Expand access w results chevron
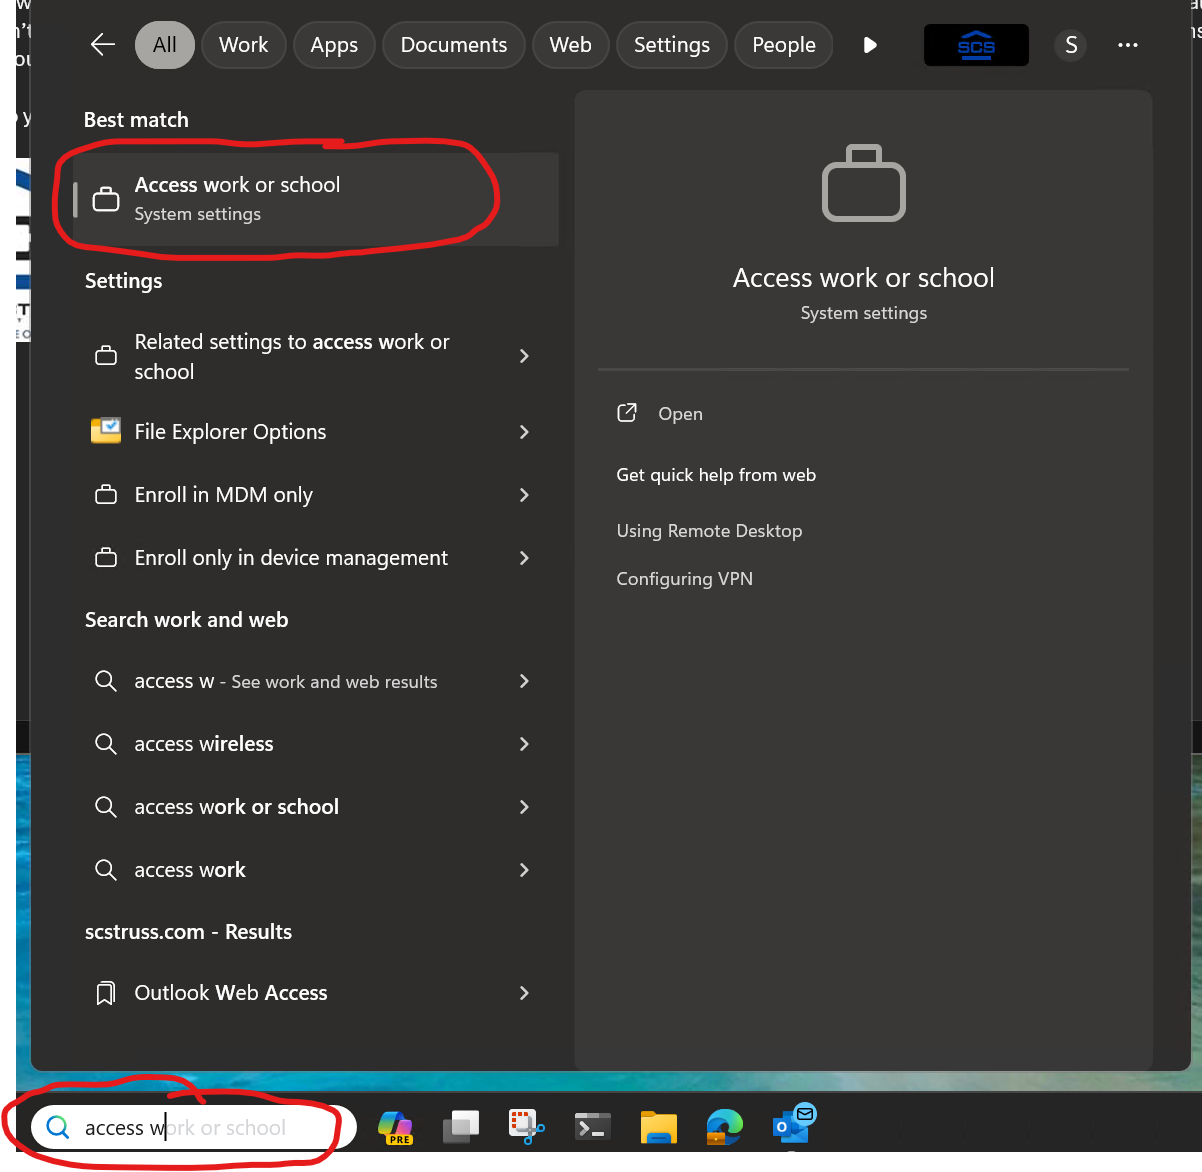 pyautogui.click(x=524, y=681)
